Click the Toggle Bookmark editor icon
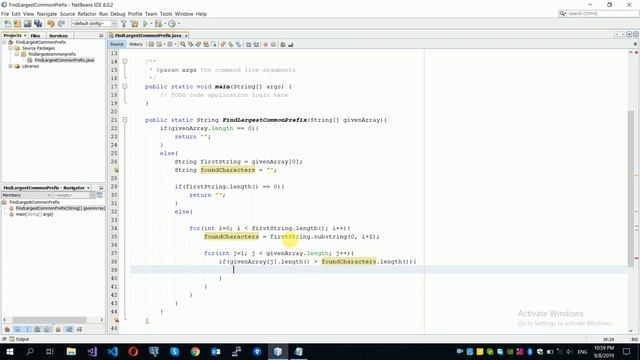The height and width of the screenshot is (360, 640). click(238, 44)
